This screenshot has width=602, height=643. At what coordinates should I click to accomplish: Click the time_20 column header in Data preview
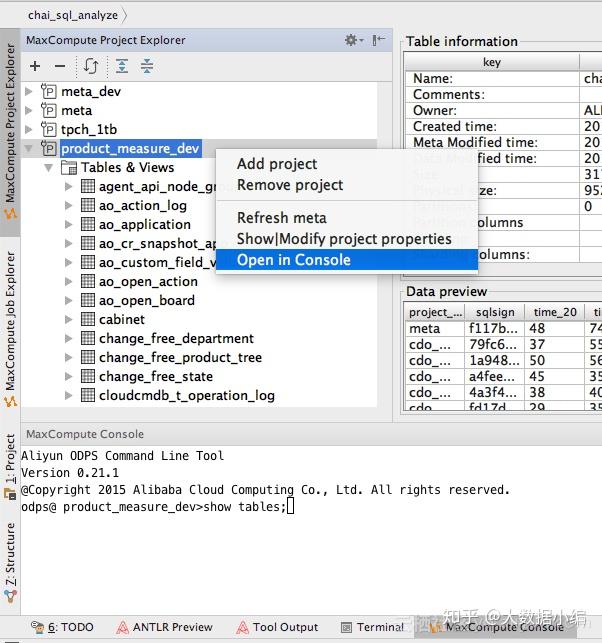click(x=555, y=312)
